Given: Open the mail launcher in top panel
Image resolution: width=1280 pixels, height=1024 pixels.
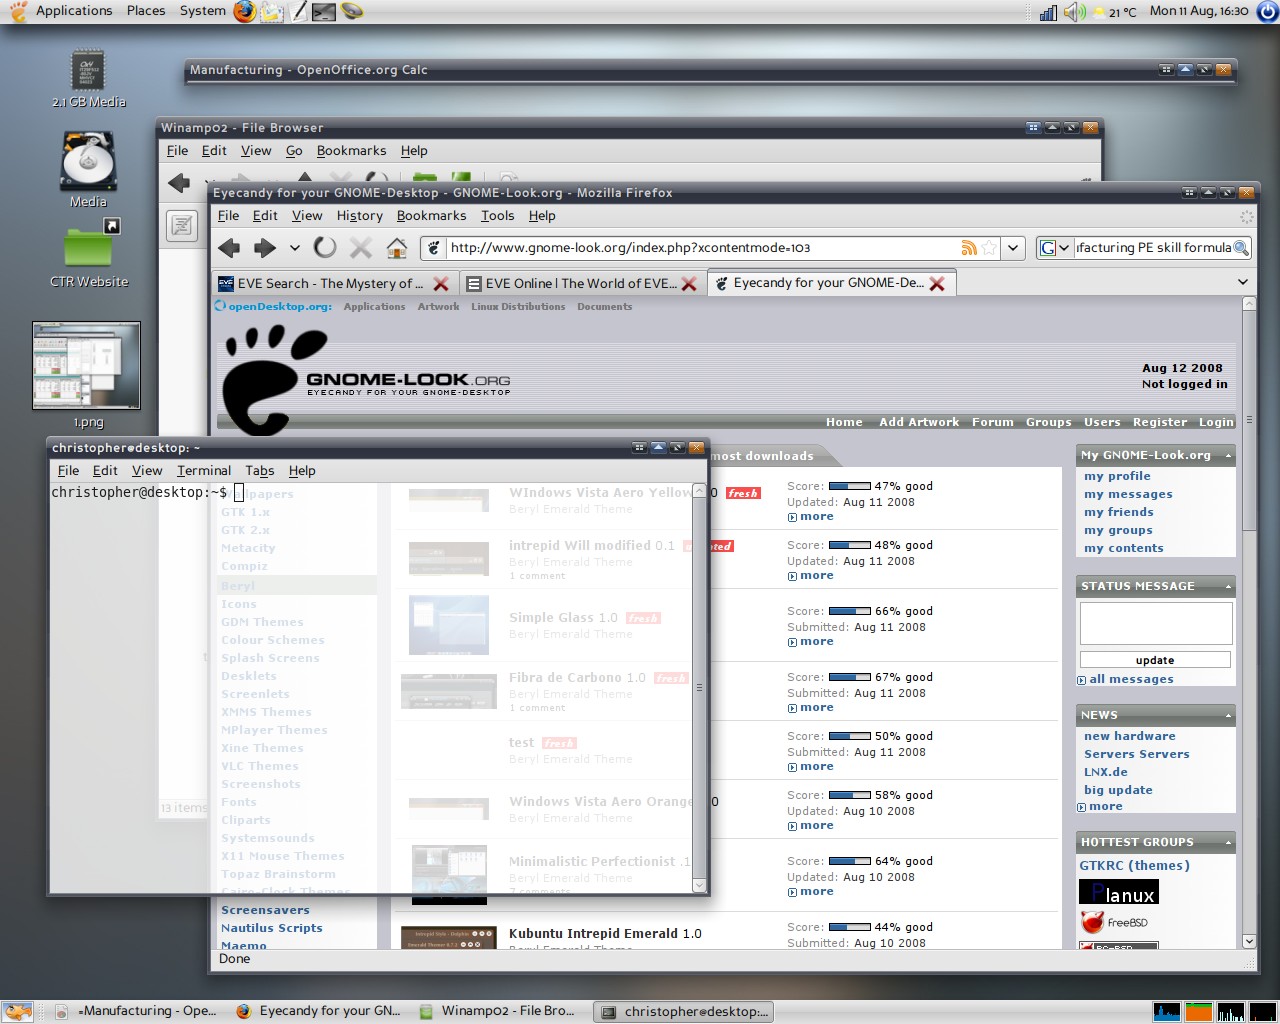Looking at the screenshot, I should pyautogui.click(x=271, y=12).
